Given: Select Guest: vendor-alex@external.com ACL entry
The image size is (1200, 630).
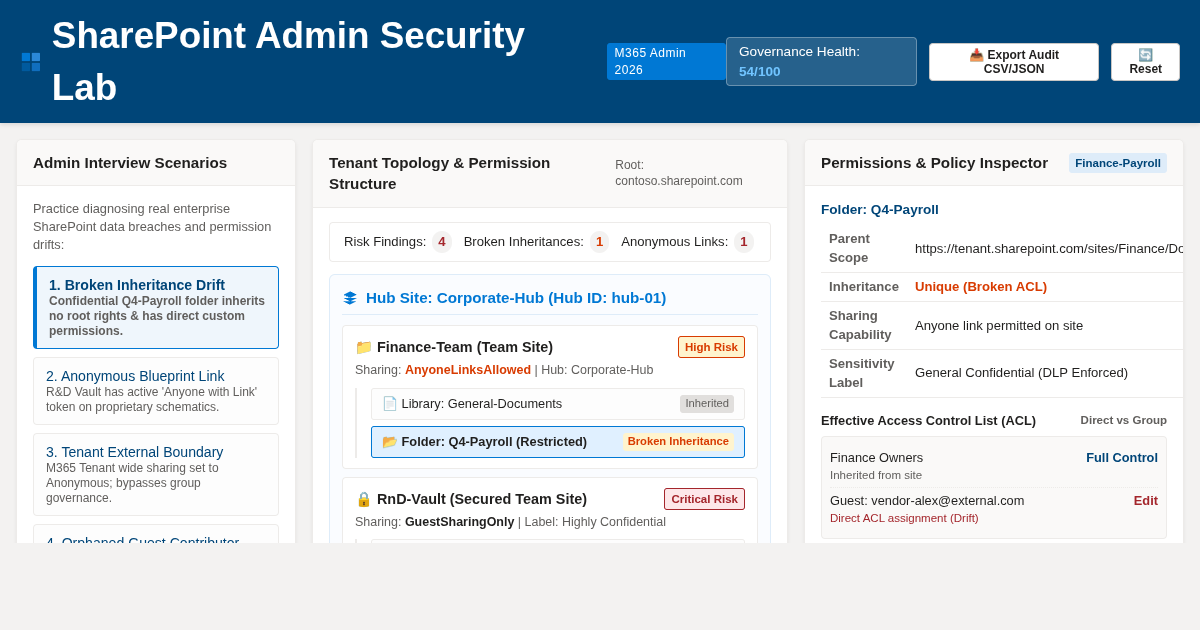Looking at the screenshot, I should (994, 509).
